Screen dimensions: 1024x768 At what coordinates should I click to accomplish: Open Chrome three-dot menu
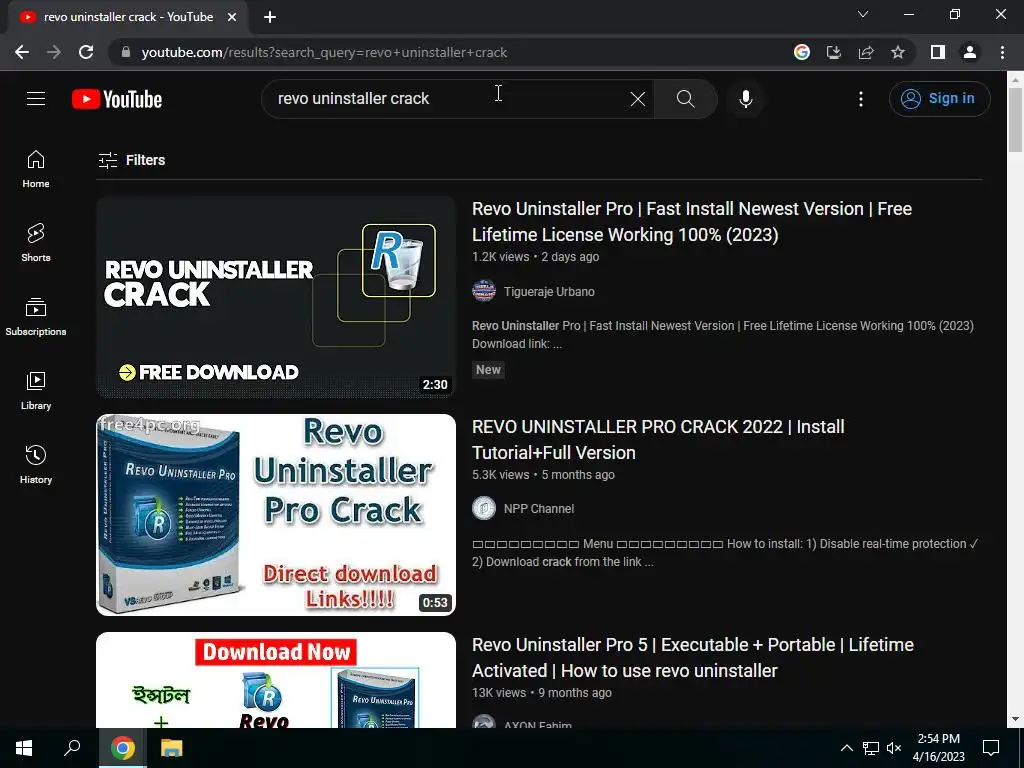tap(1002, 52)
